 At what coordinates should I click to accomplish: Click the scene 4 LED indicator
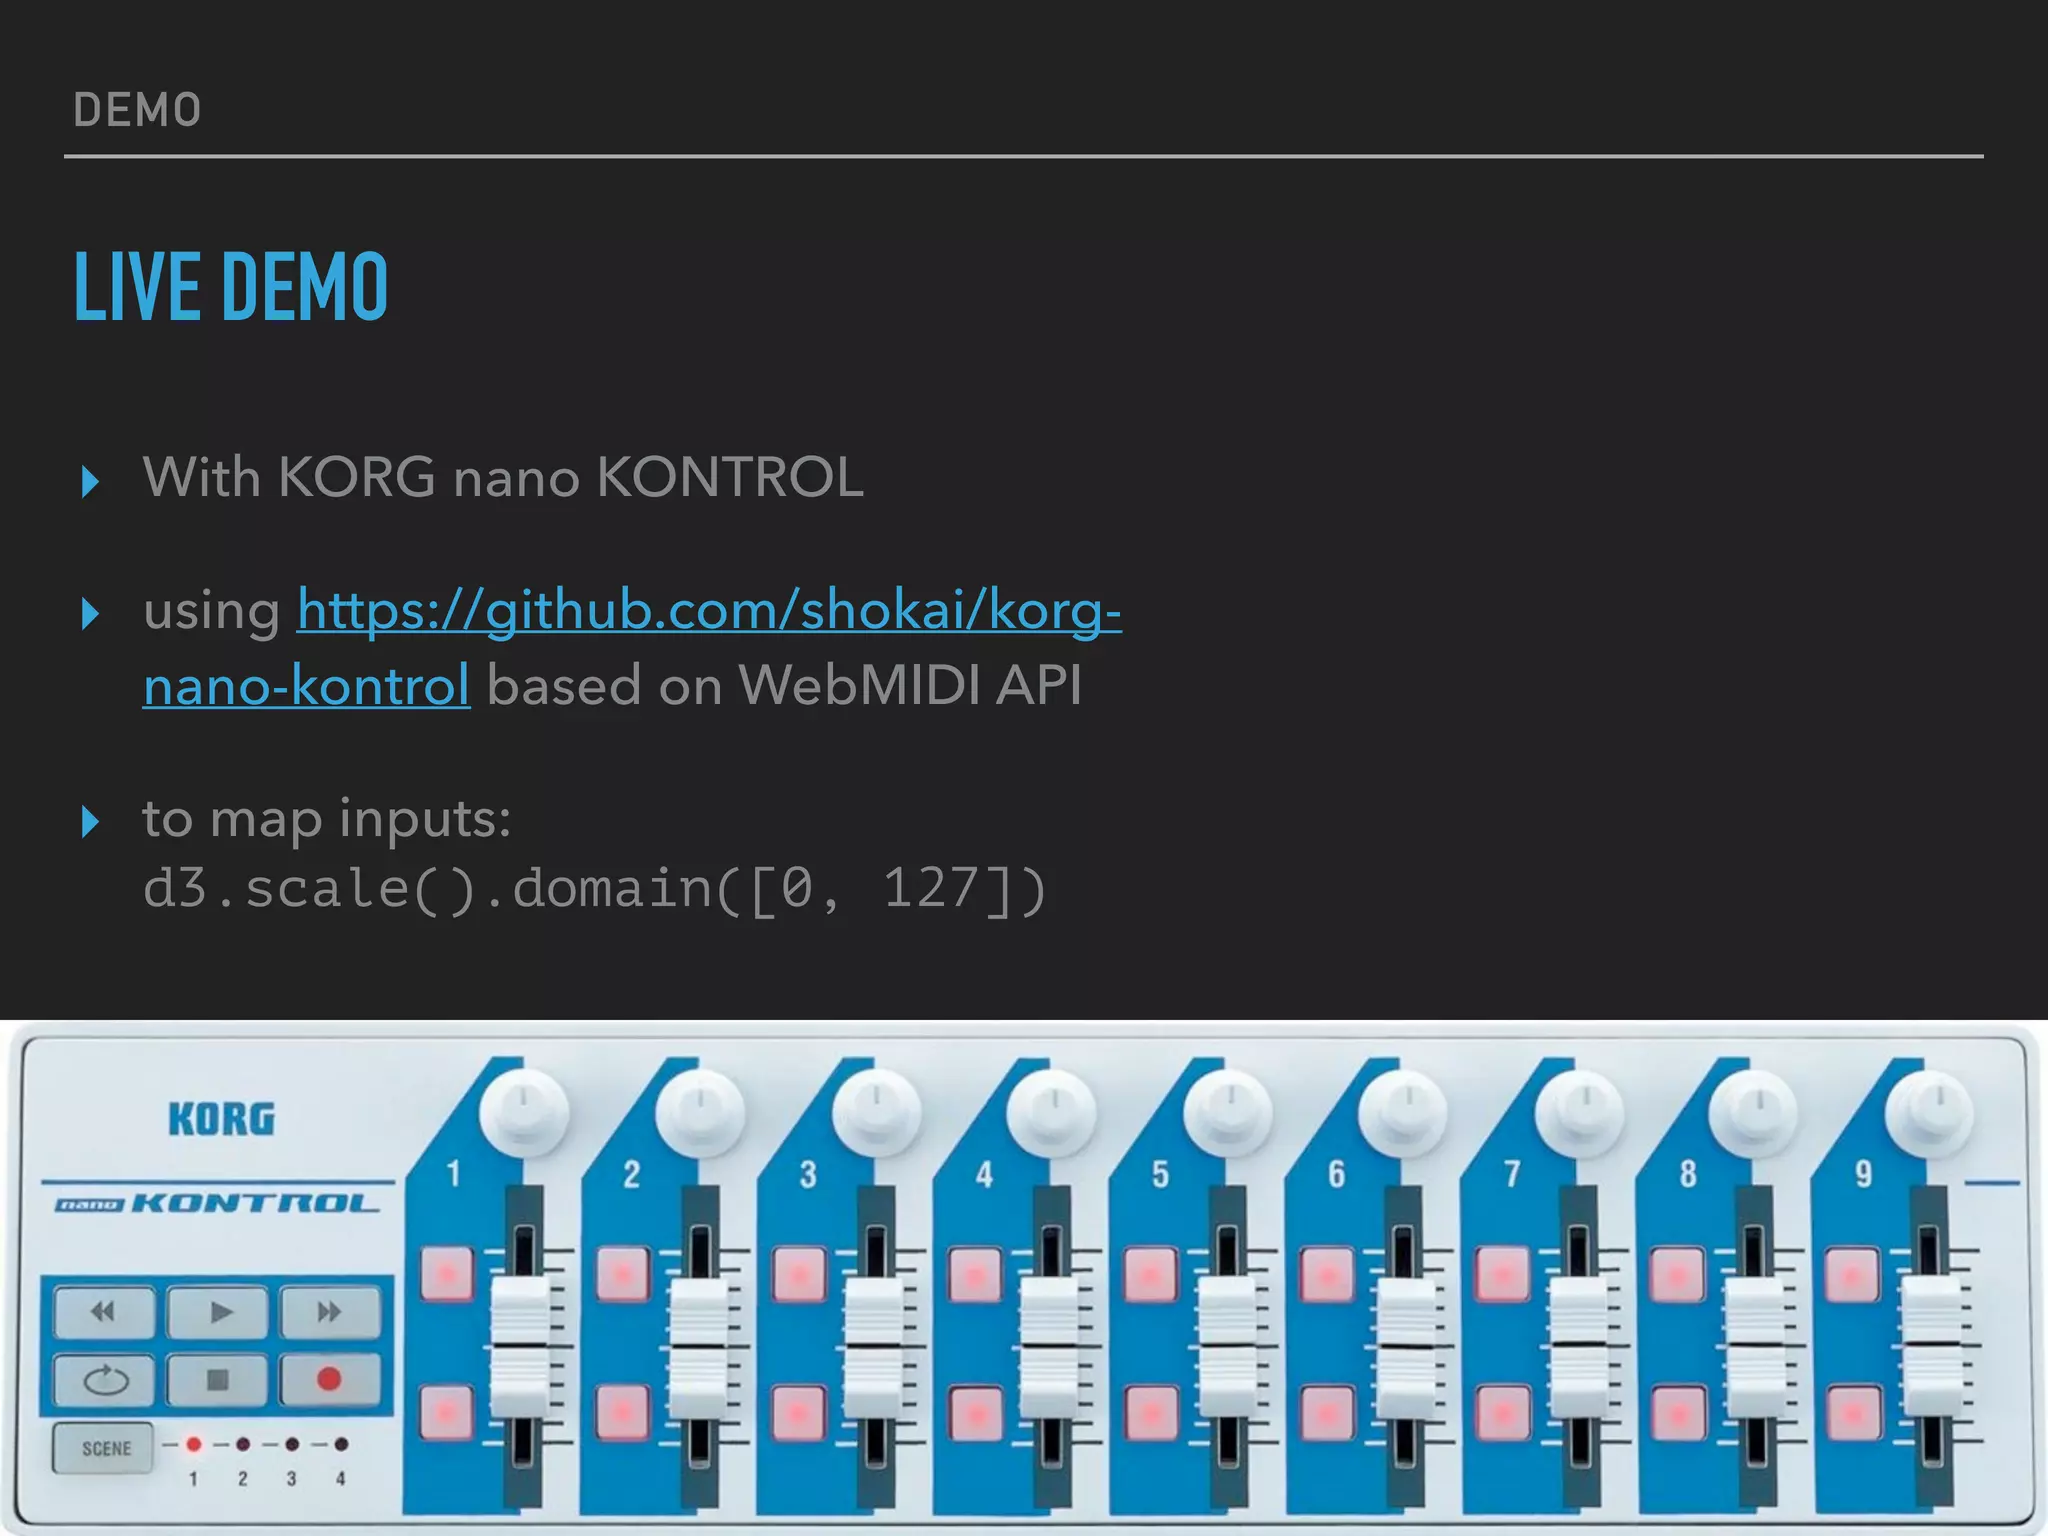pos(341,1444)
